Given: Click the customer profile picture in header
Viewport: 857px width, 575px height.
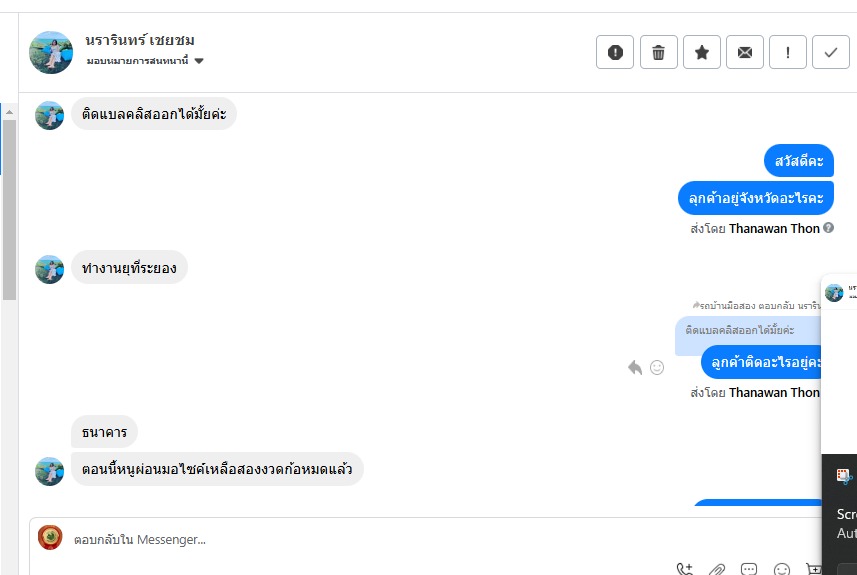Looking at the screenshot, I should click(x=51, y=52).
